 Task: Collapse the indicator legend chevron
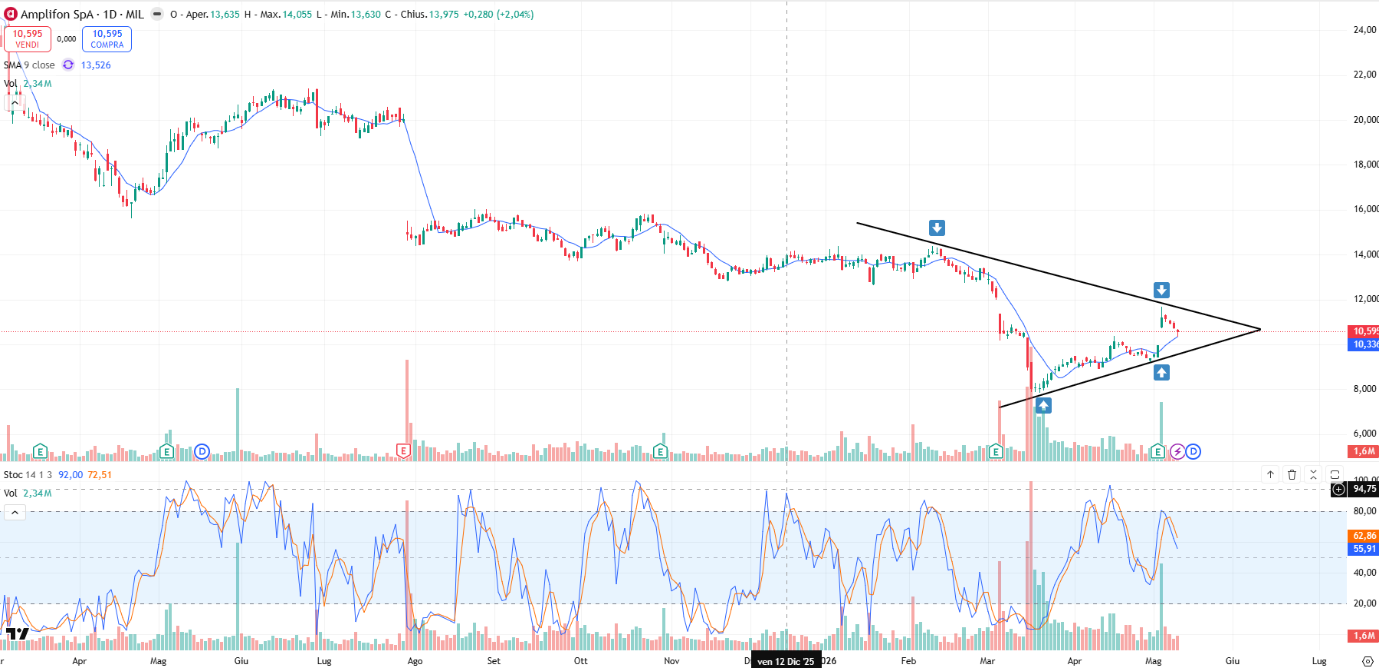[15, 101]
